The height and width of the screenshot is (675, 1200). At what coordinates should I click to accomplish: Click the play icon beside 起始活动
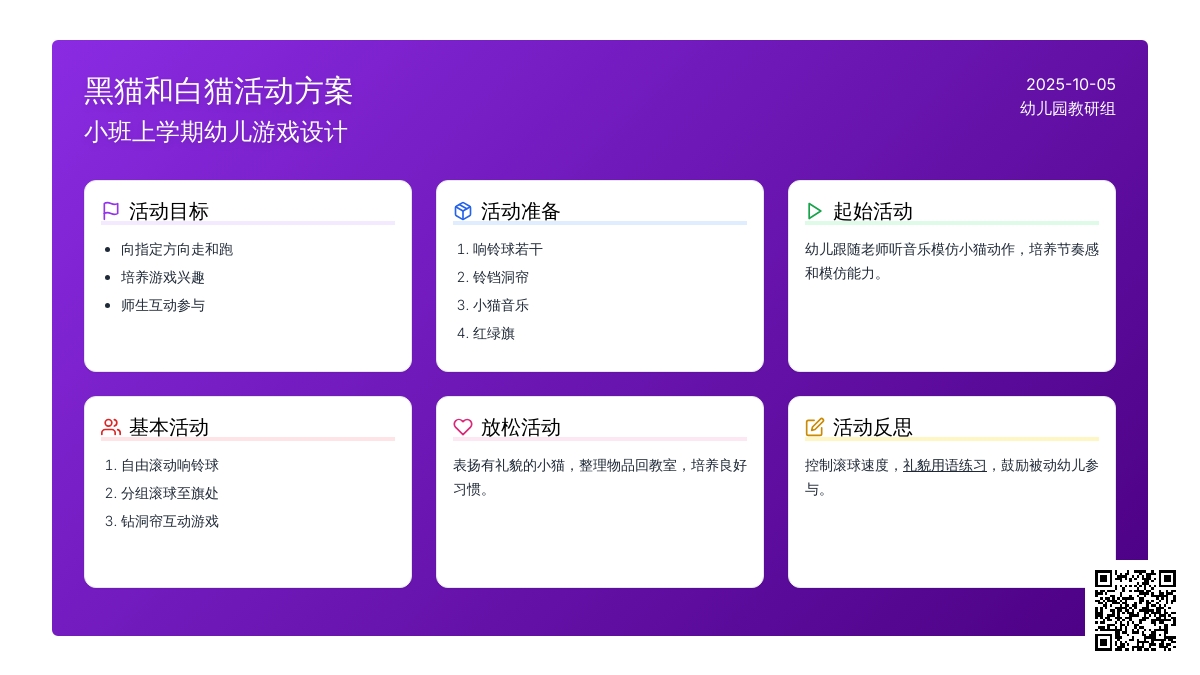click(x=815, y=211)
